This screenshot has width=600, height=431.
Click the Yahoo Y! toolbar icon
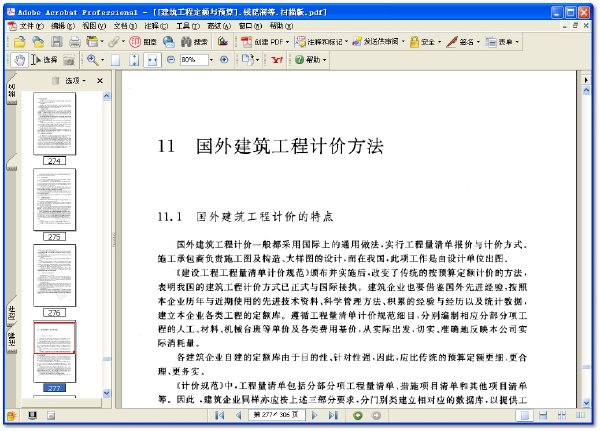(277, 60)
